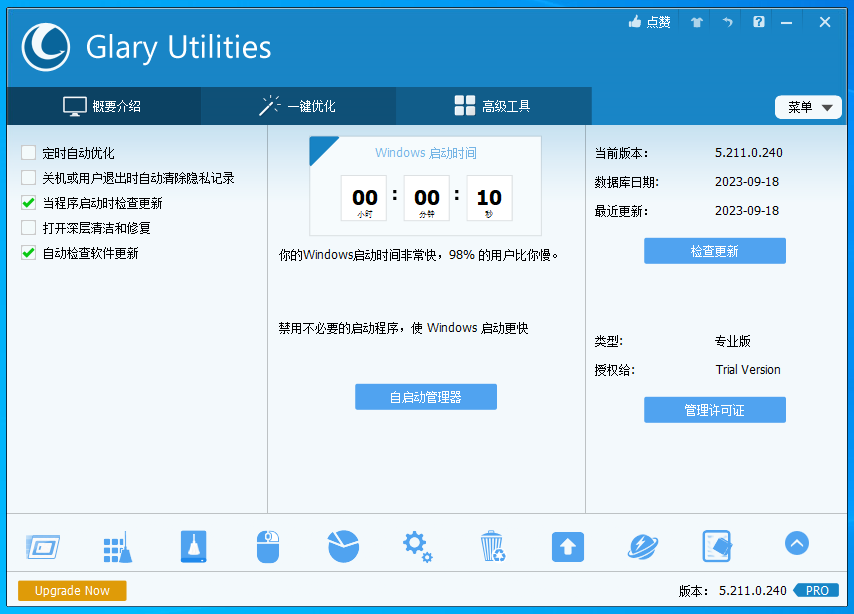
Task: Switch to the 一键优化 tab
Action: pos(298,106)
